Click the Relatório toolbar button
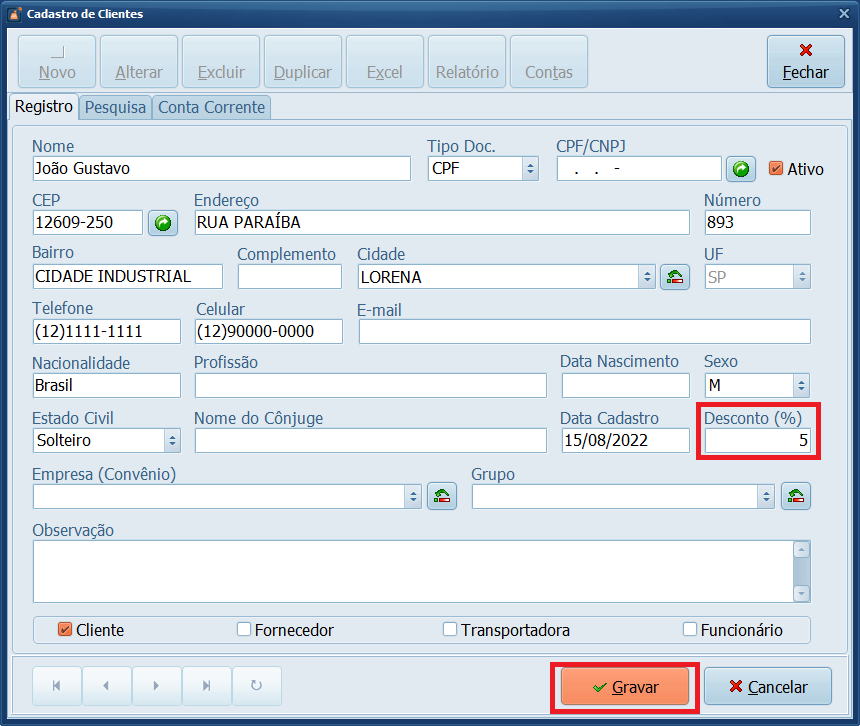 467,61
